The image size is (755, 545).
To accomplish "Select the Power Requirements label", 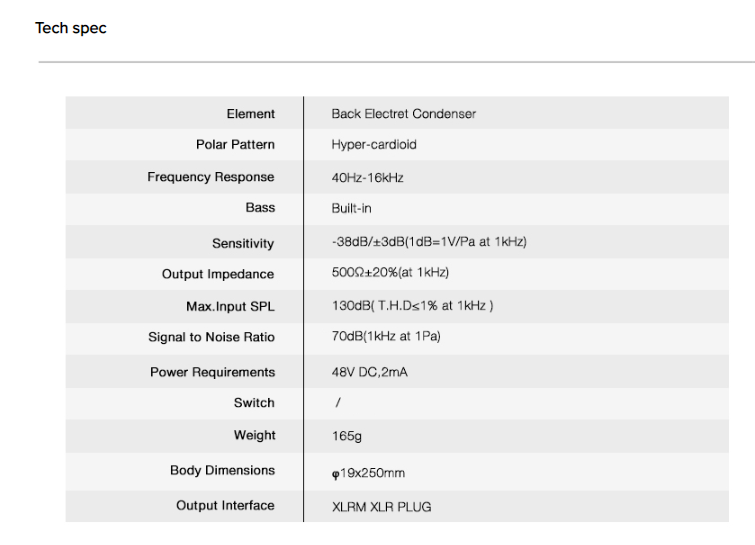I will click(213, 372).
